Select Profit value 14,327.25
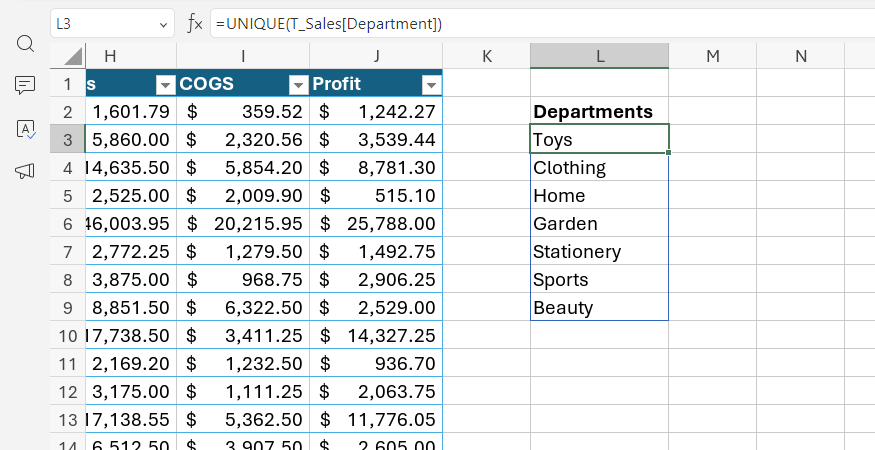 pyautogui.click(x=376, y=336)
